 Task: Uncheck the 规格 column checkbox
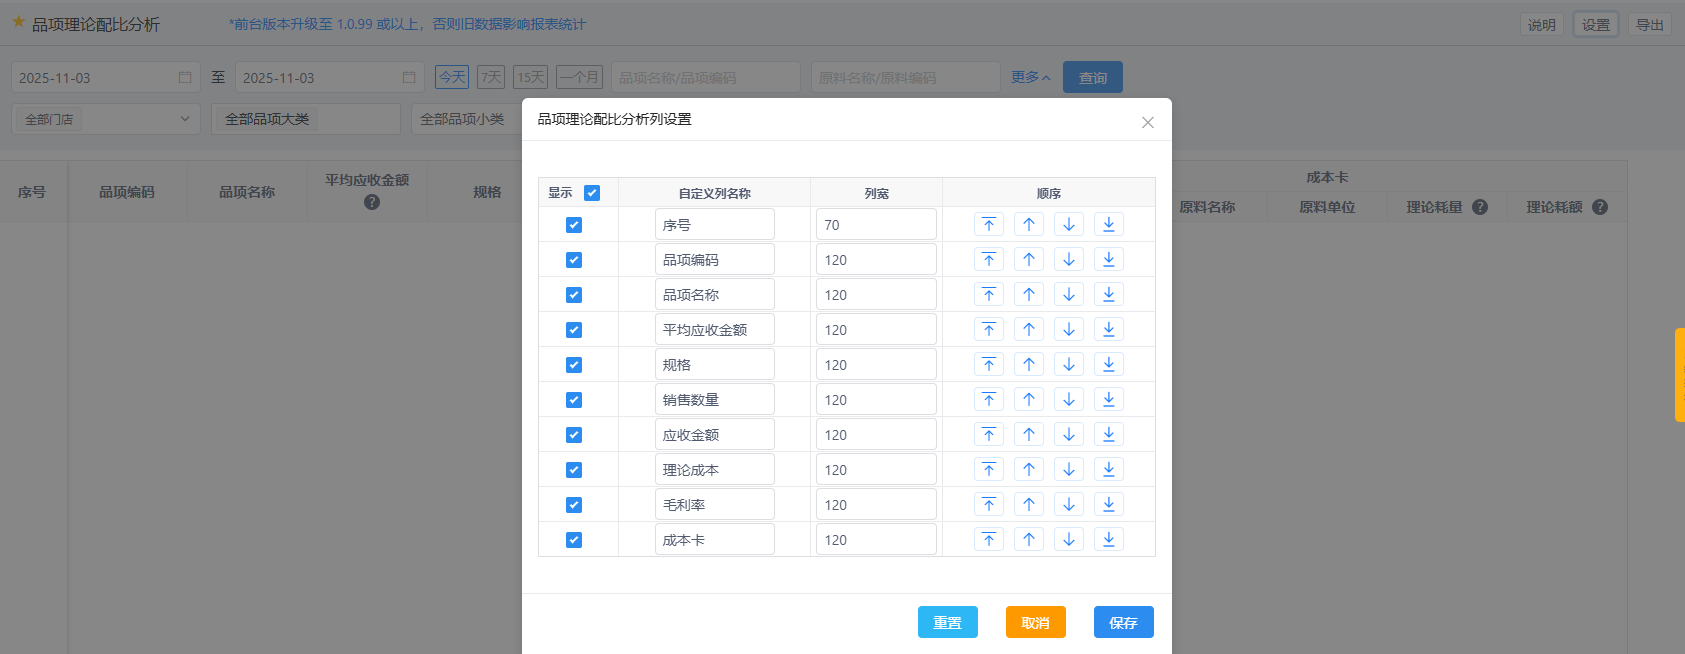click(574, 365)
